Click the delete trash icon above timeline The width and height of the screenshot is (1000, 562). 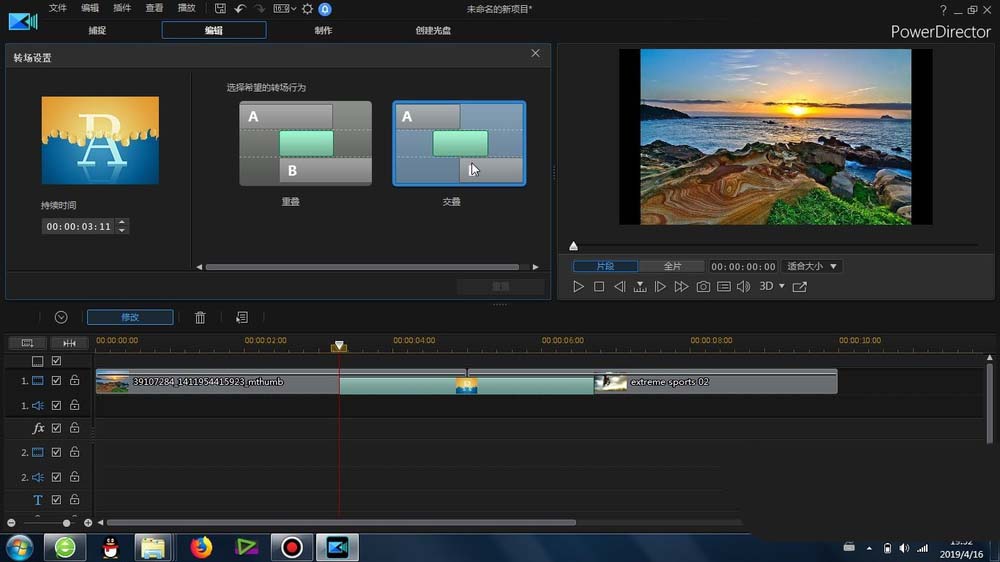pos(200,317)
